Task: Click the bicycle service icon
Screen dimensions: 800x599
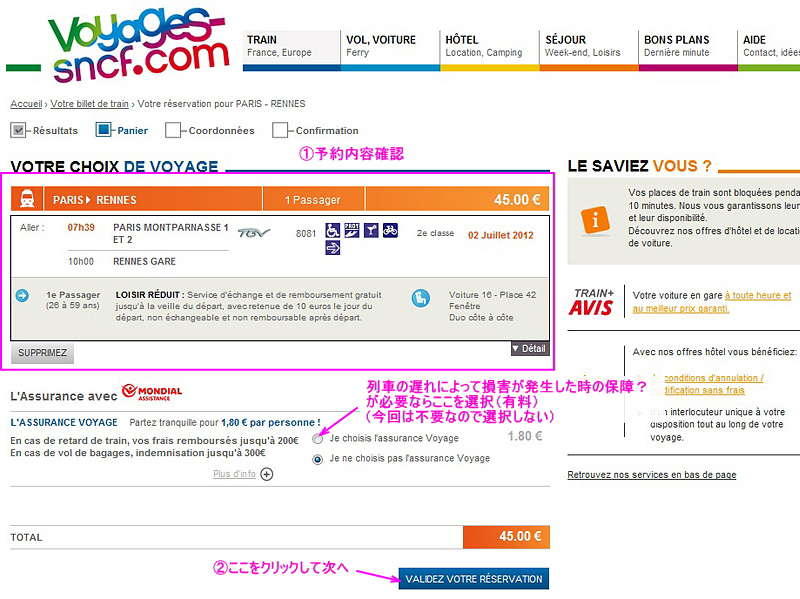Action: [390, 231]
